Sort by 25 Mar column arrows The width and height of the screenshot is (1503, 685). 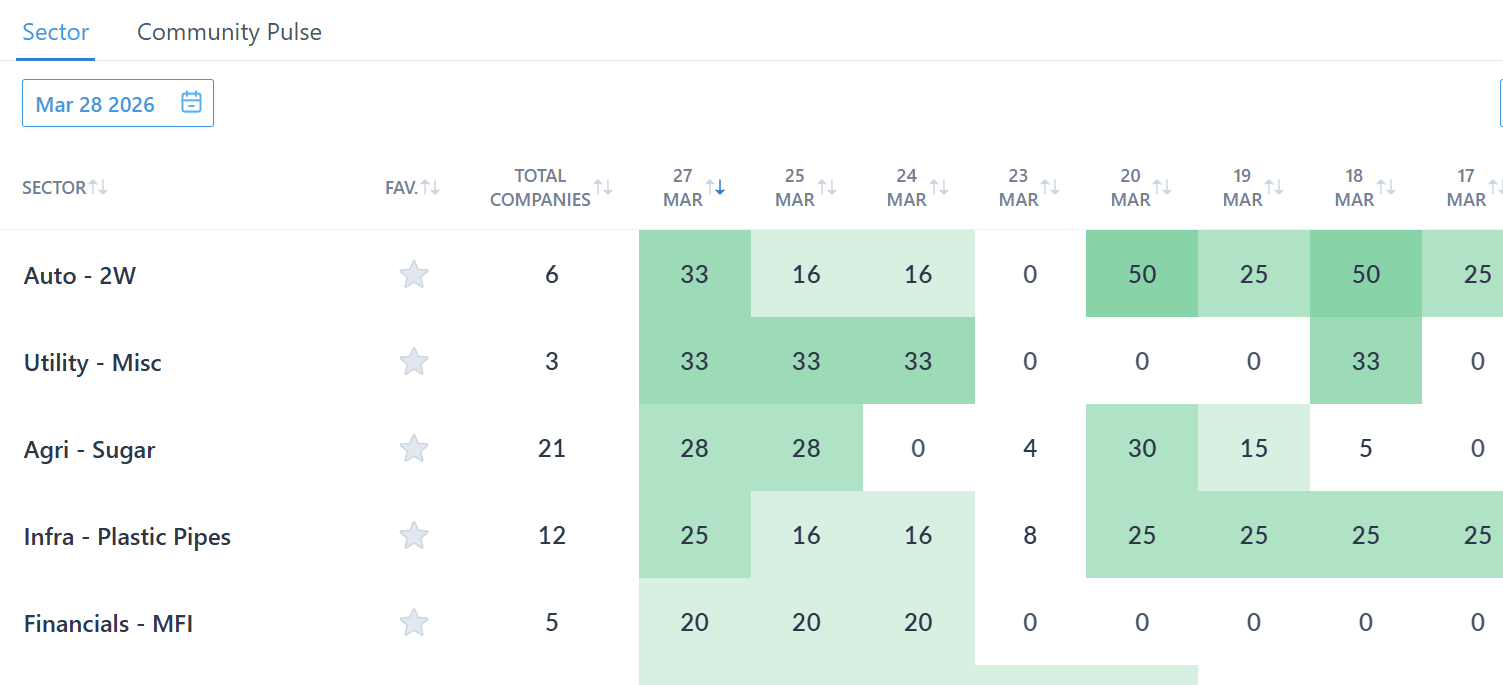[828, 187]
